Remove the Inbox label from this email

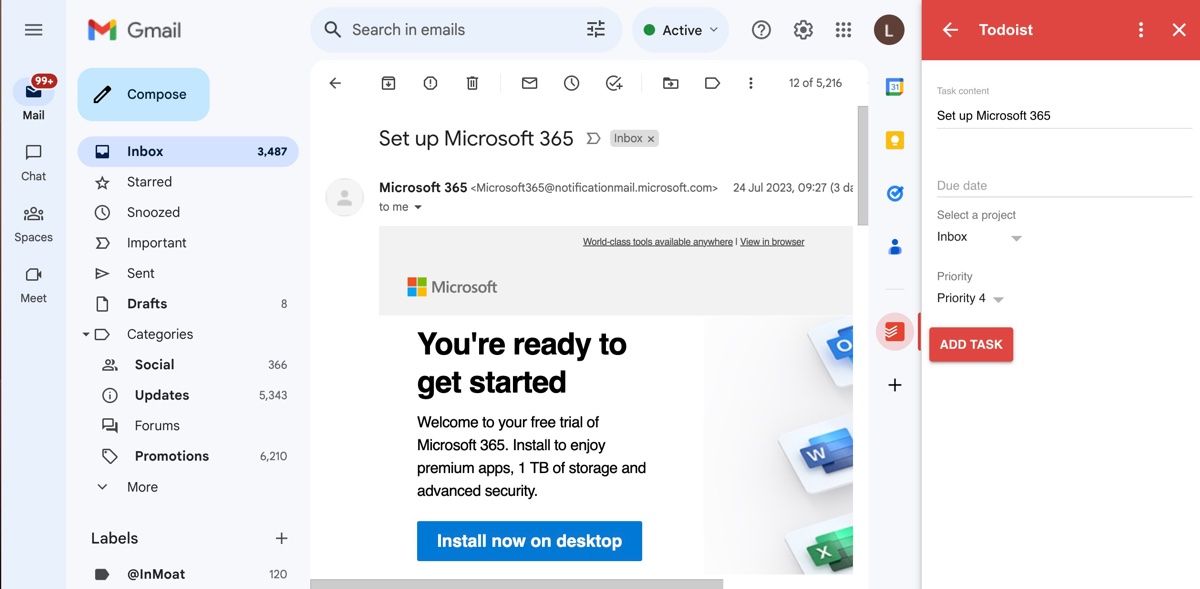click(651, 139)
